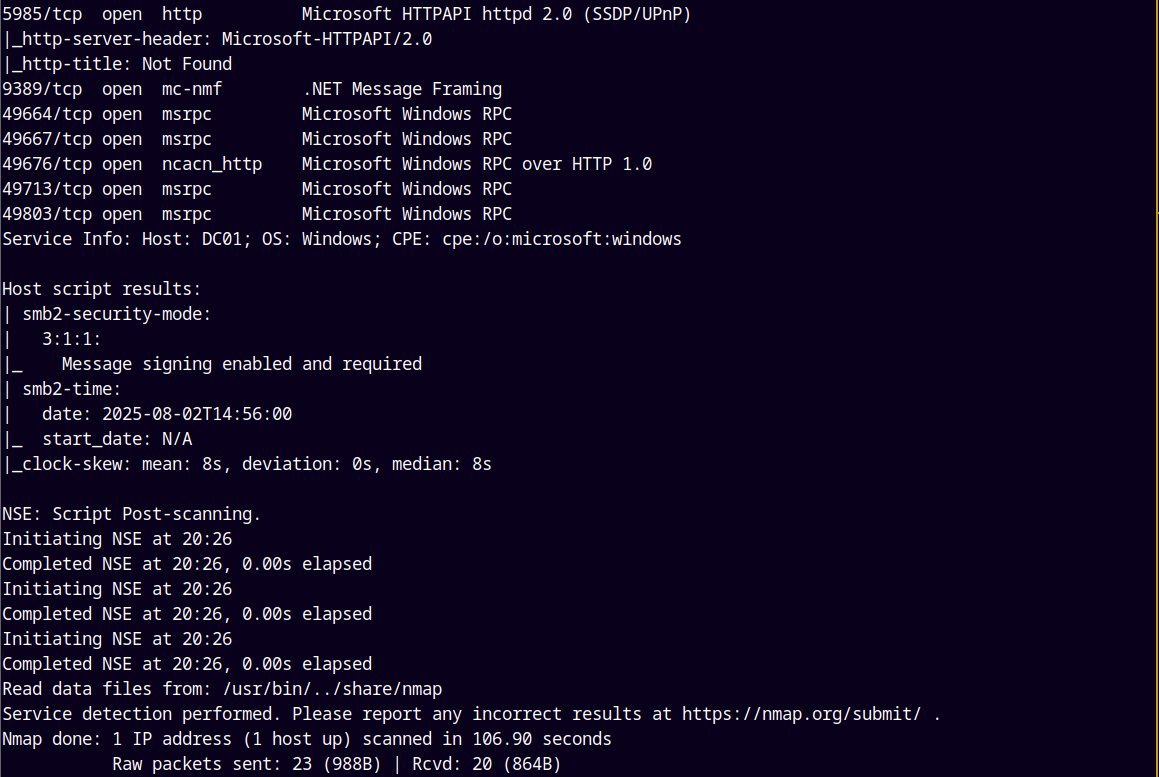Click NSE: Script Post-scanning line
The image size is (1159, 777).
point(132,515)
